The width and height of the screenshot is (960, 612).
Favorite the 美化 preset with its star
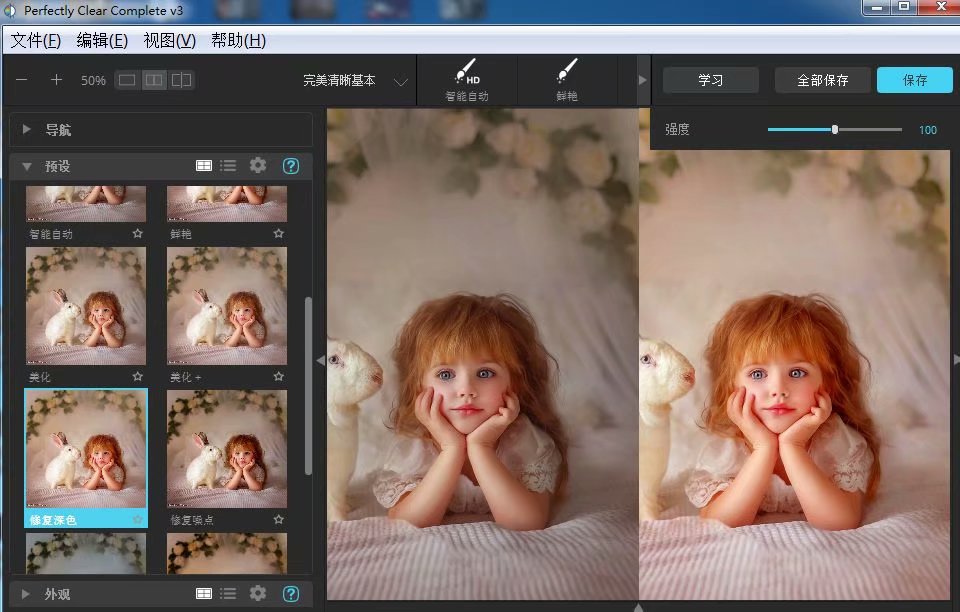coord(137,377)
